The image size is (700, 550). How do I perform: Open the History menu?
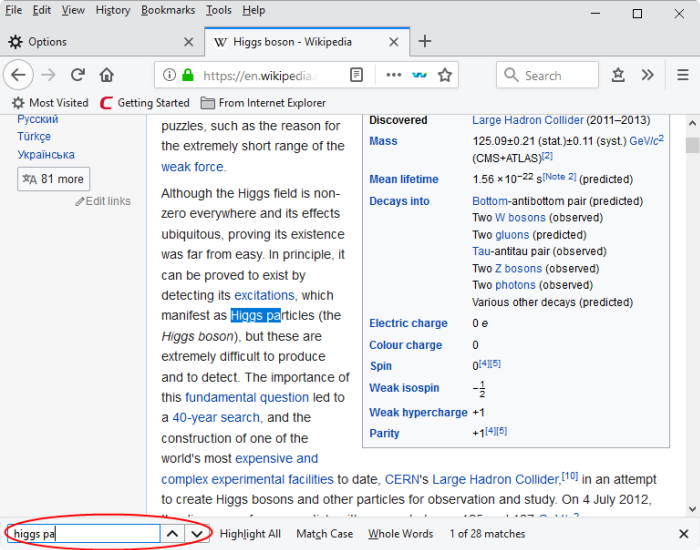[113, 10]
